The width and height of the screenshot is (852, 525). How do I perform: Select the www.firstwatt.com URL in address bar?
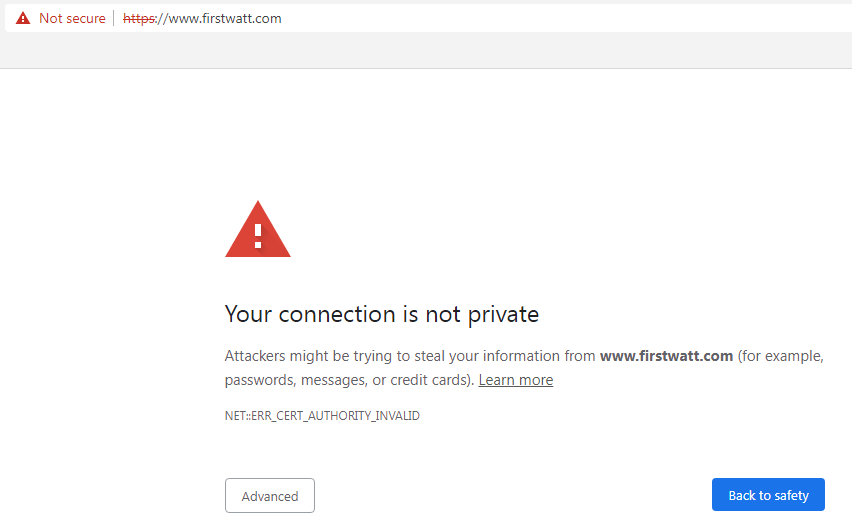pos(202,18)
